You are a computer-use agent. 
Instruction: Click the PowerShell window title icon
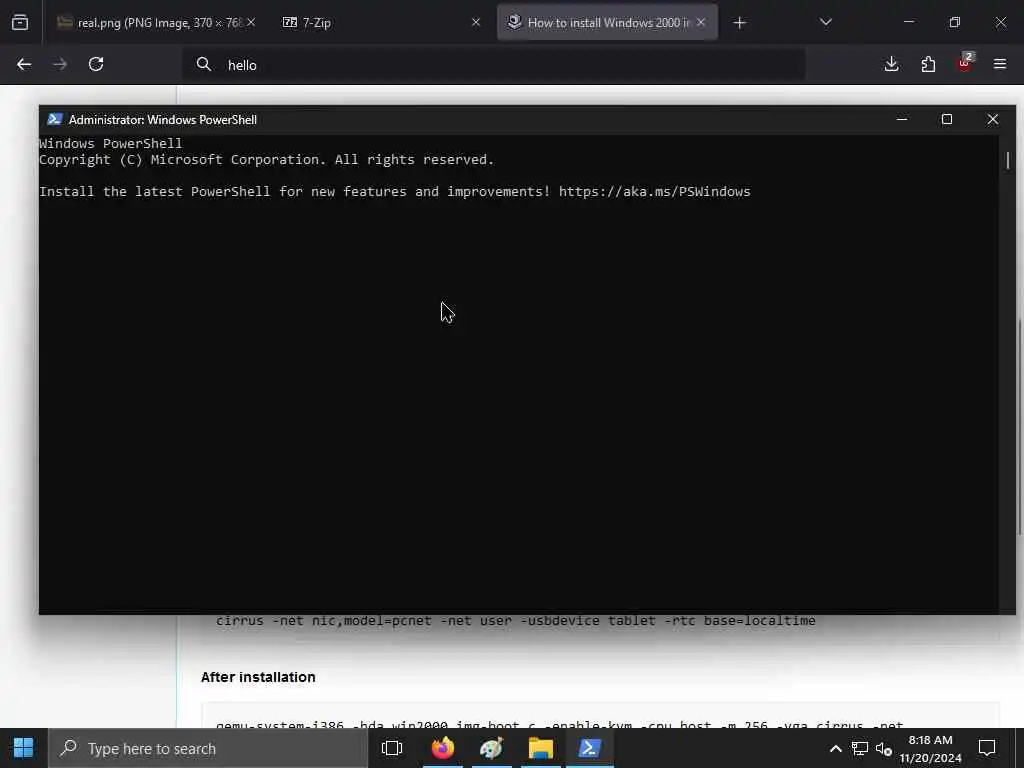tap(55, 120)
